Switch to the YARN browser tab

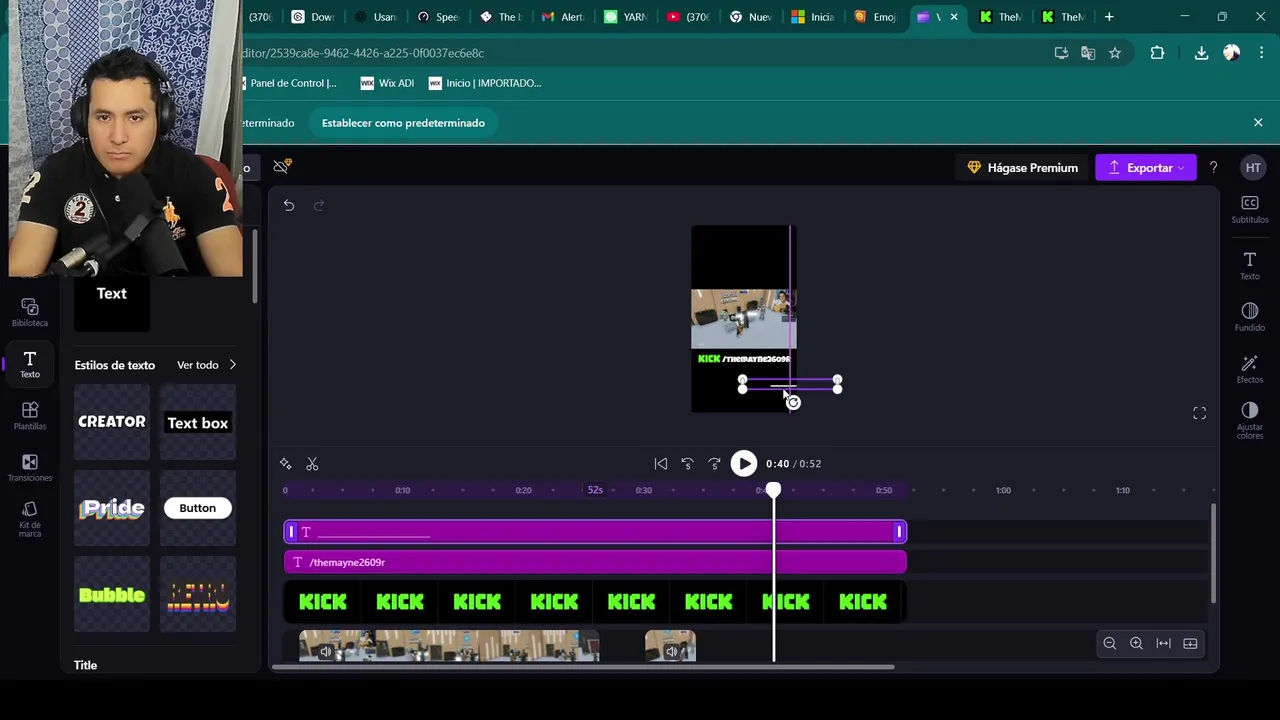point(625,17)
